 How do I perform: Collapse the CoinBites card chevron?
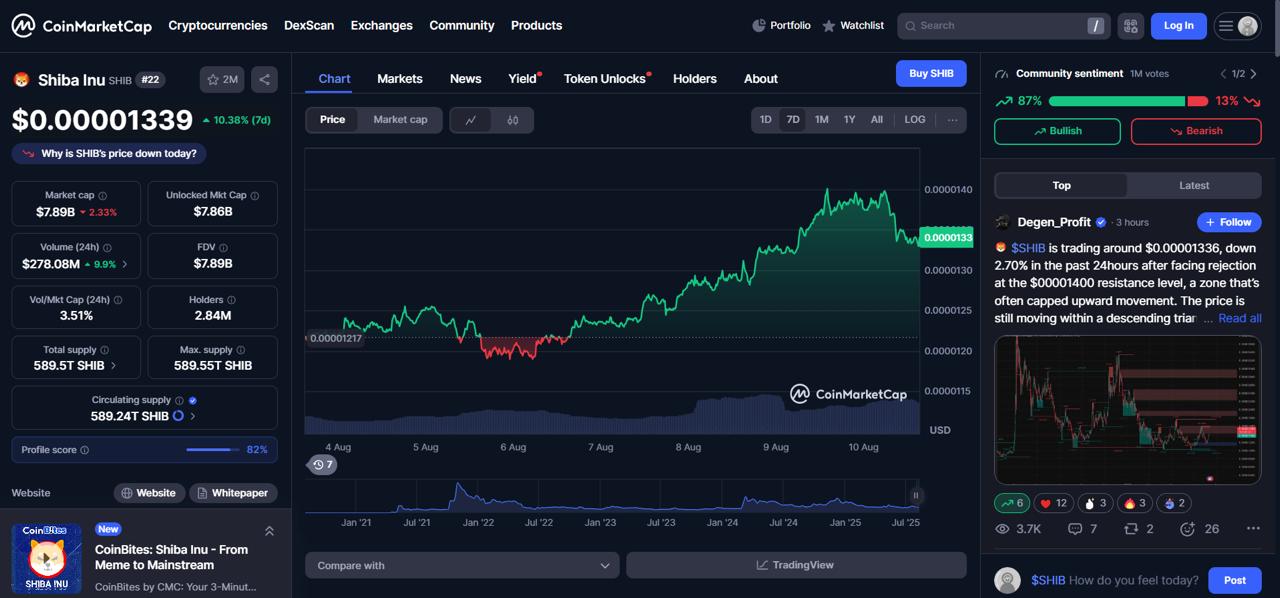coord(269,531)
